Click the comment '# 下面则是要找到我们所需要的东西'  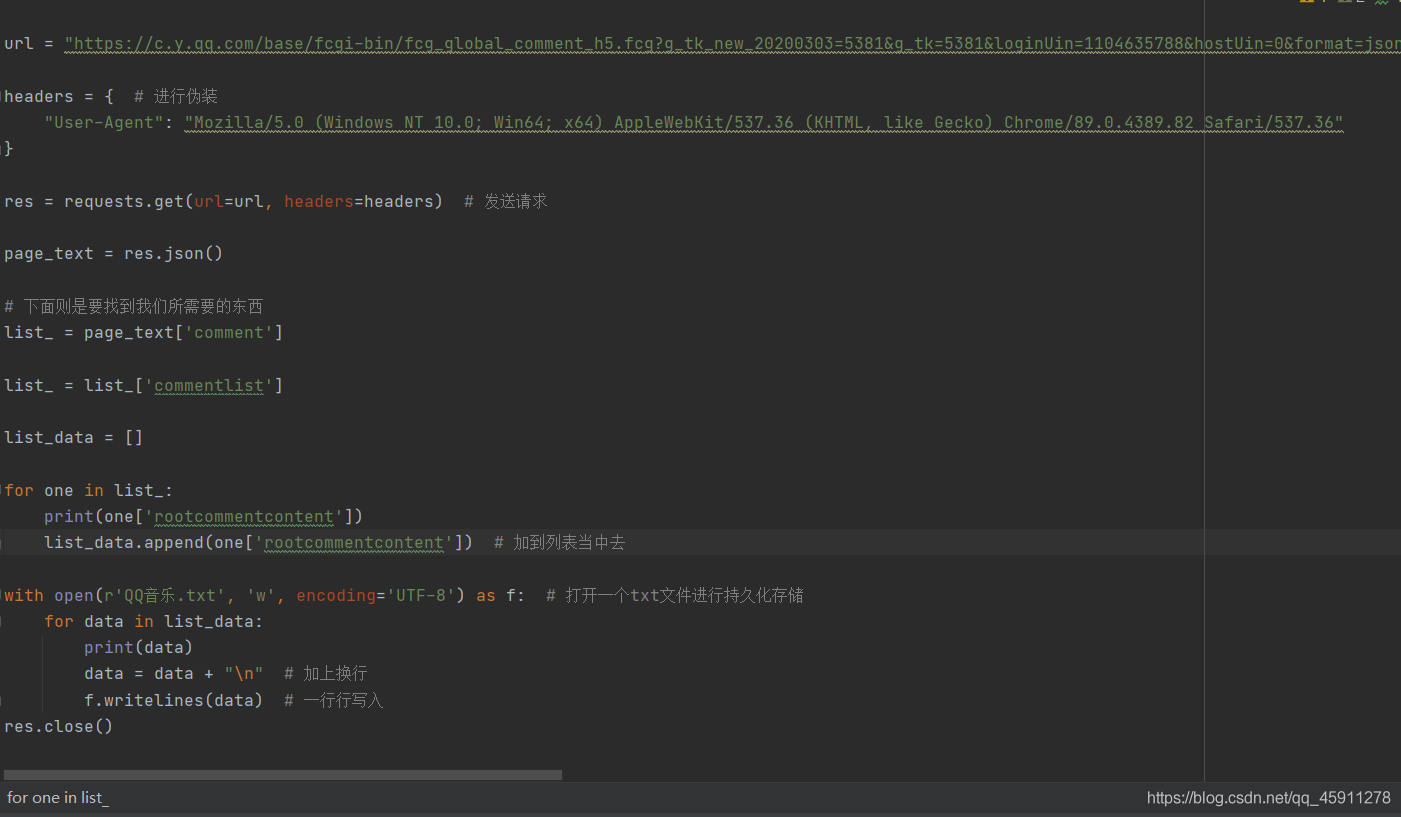pos(133,307)
